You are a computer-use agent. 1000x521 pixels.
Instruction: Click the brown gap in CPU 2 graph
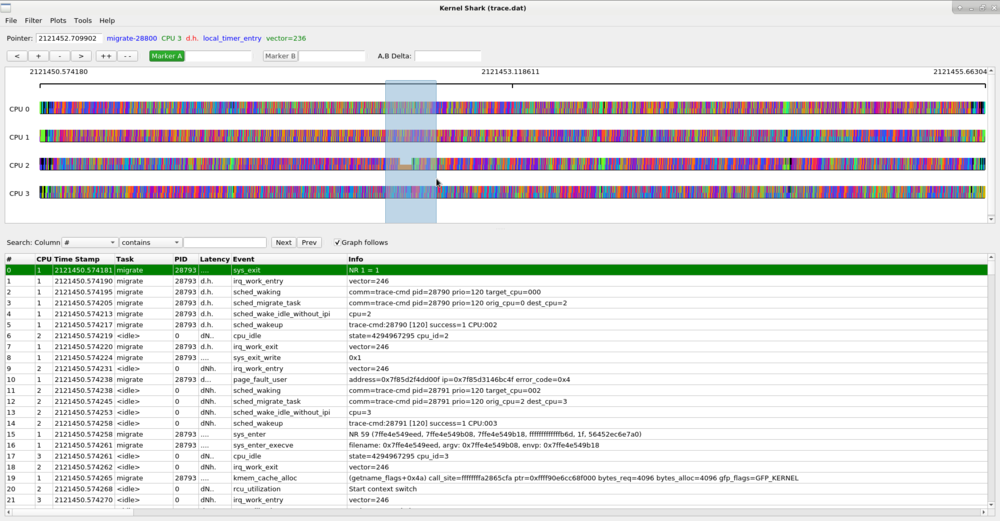click(x=405, y=167)
